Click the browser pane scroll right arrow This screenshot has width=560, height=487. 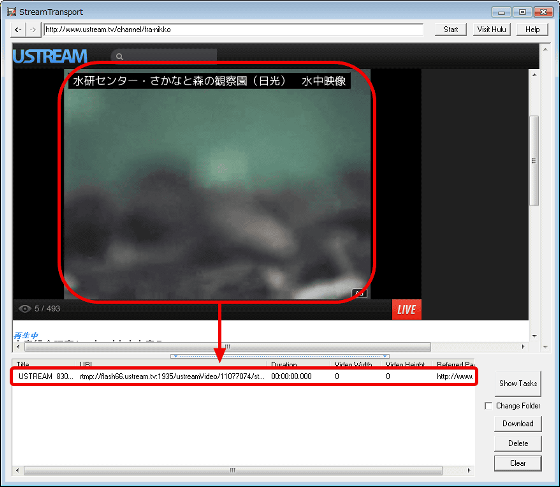(x=523, y=346)
